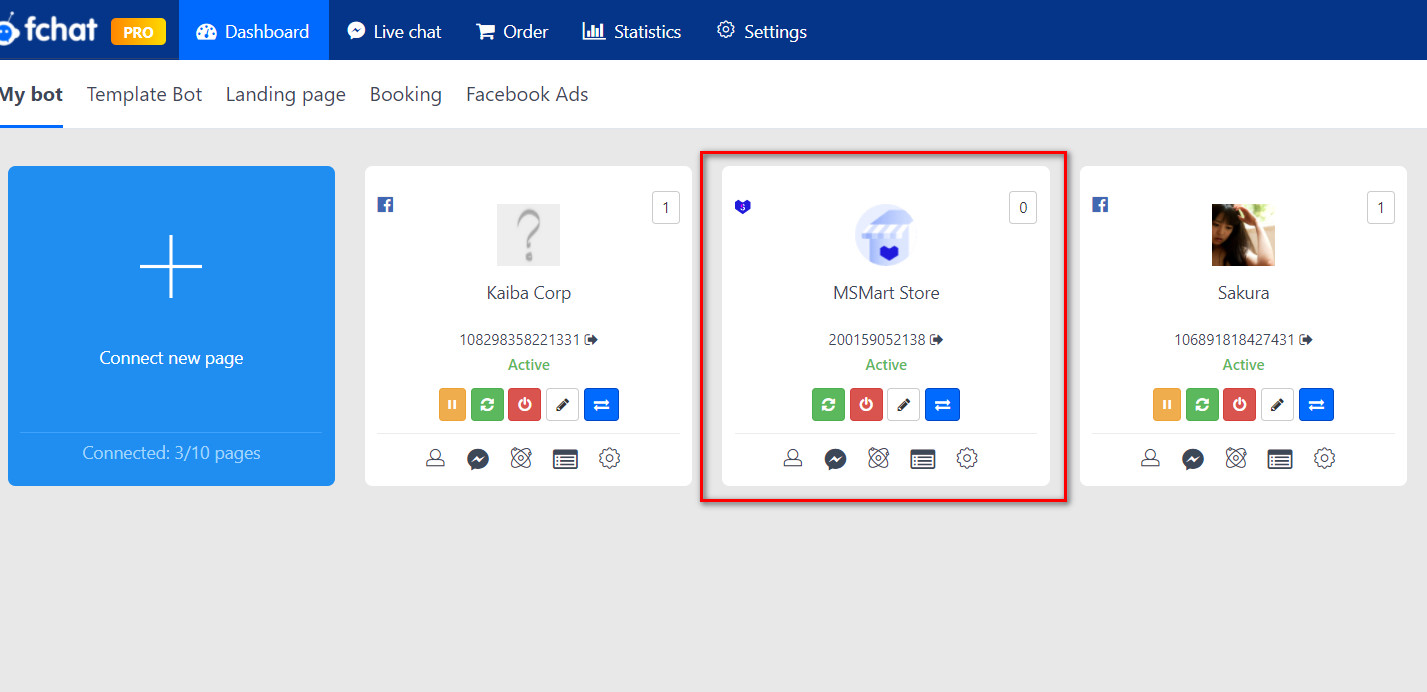
Task: Click MSMart Store counter badge showing 0
Action: point(1023,208)
